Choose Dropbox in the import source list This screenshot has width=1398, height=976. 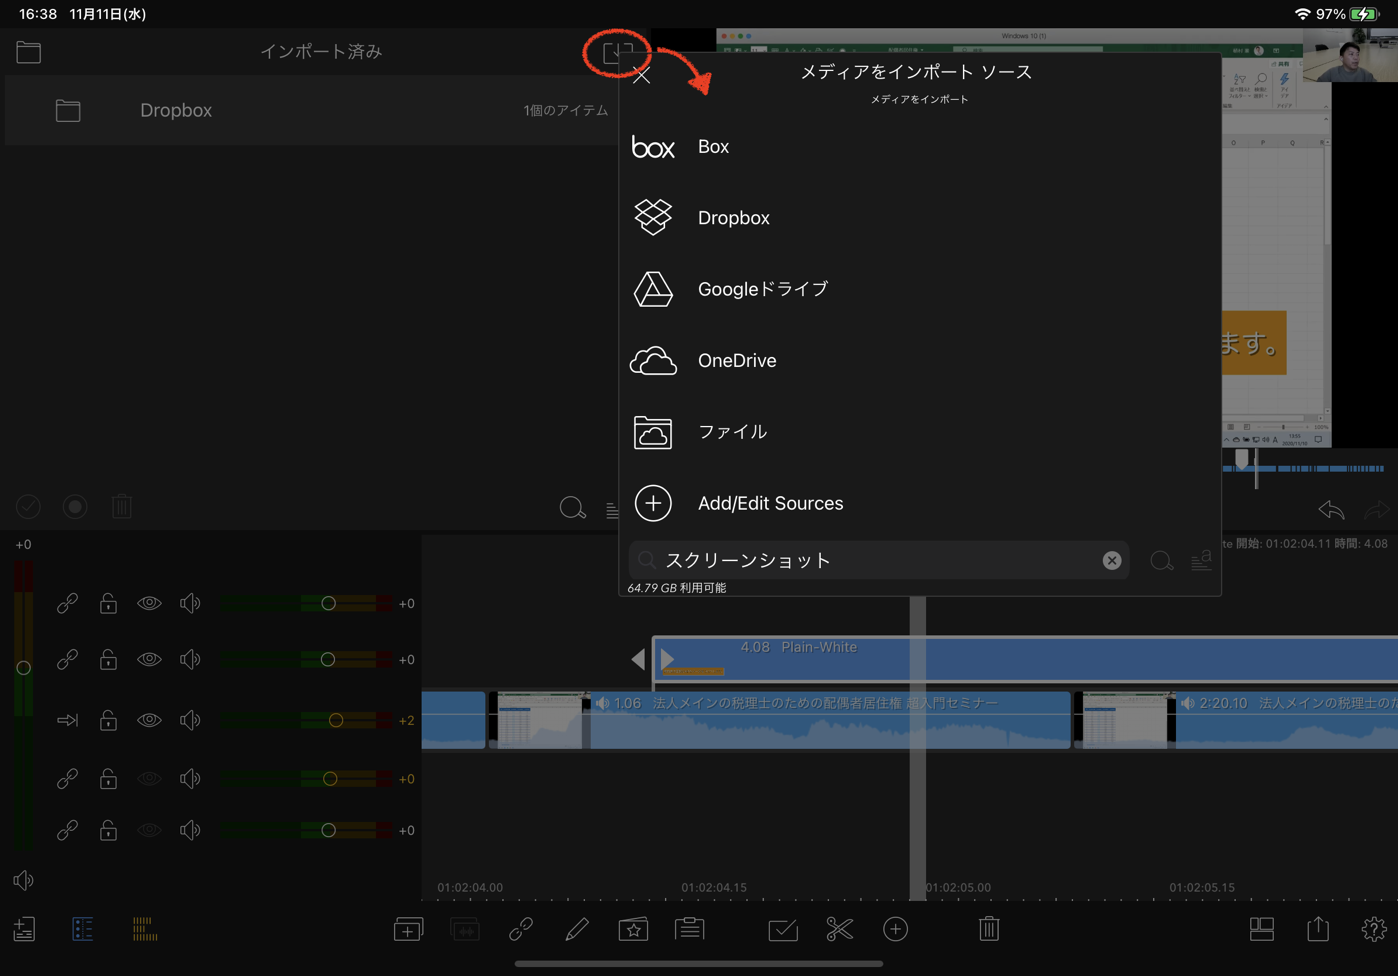920,218
